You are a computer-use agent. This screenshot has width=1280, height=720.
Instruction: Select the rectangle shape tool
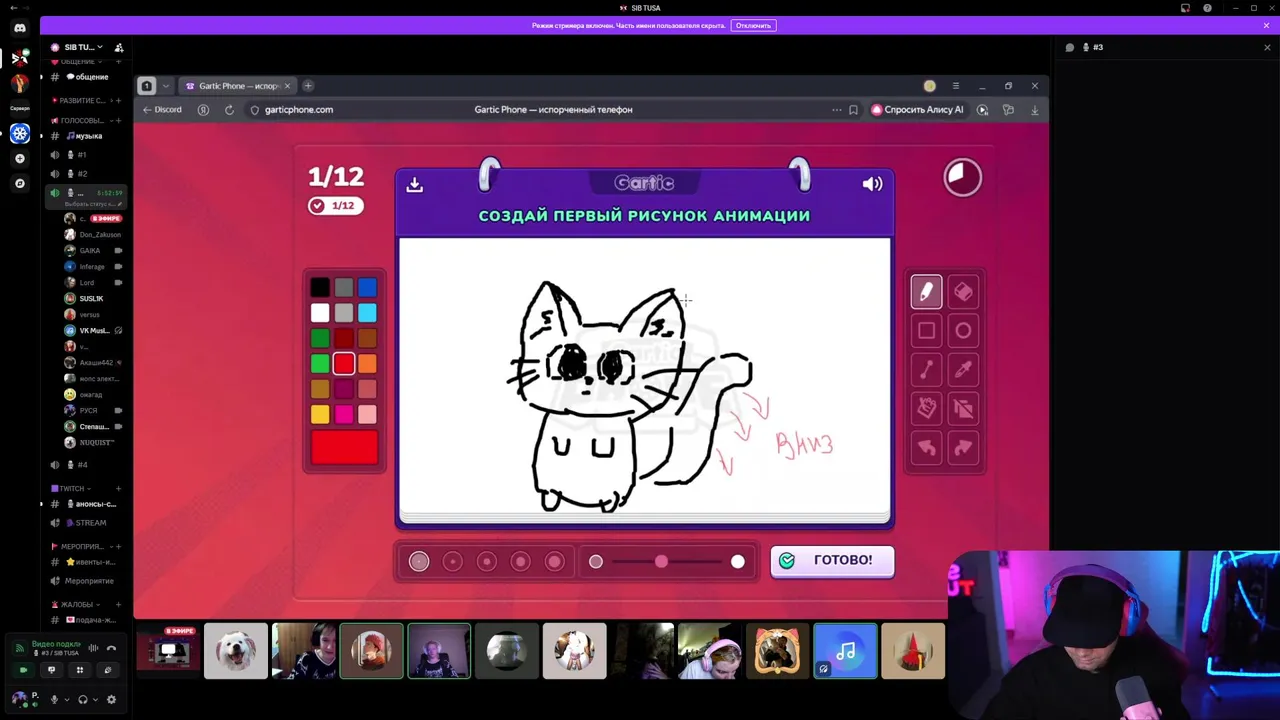[x=926, y=331]
